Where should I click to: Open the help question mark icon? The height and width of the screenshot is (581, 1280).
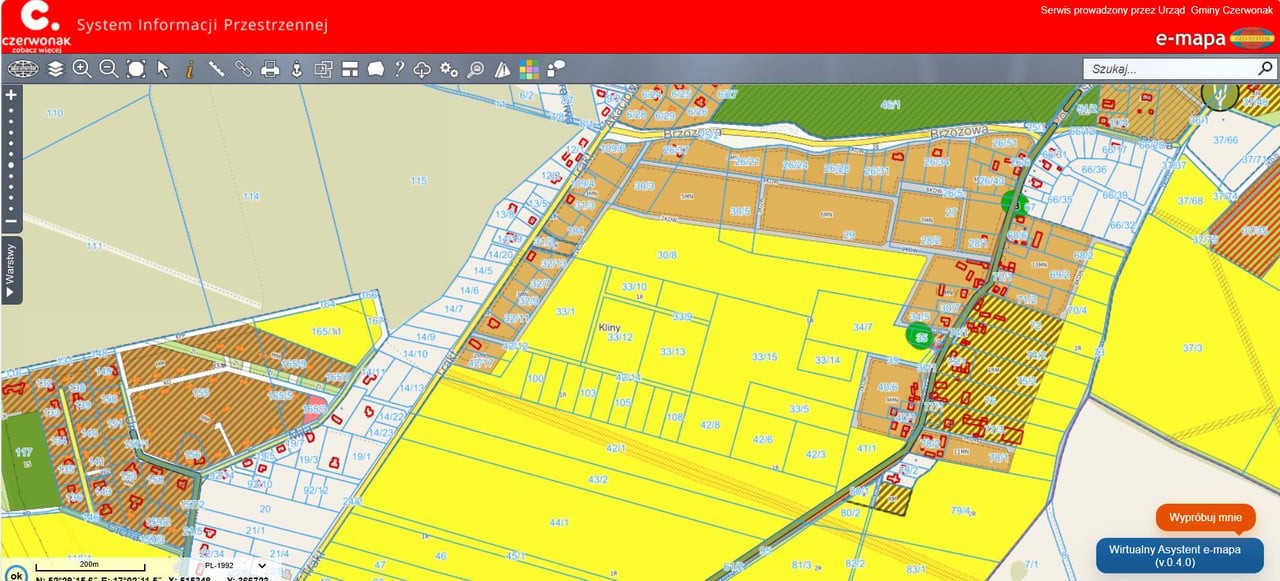tap(399, 69)
